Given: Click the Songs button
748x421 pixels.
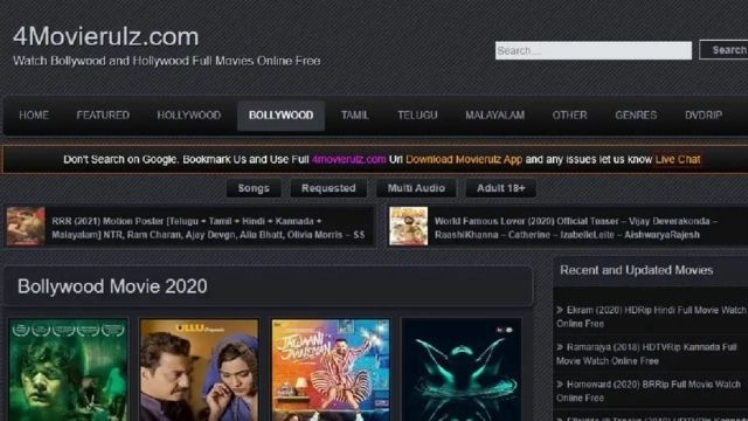Looking at the screenshot, I should click(x=253, y=188).
